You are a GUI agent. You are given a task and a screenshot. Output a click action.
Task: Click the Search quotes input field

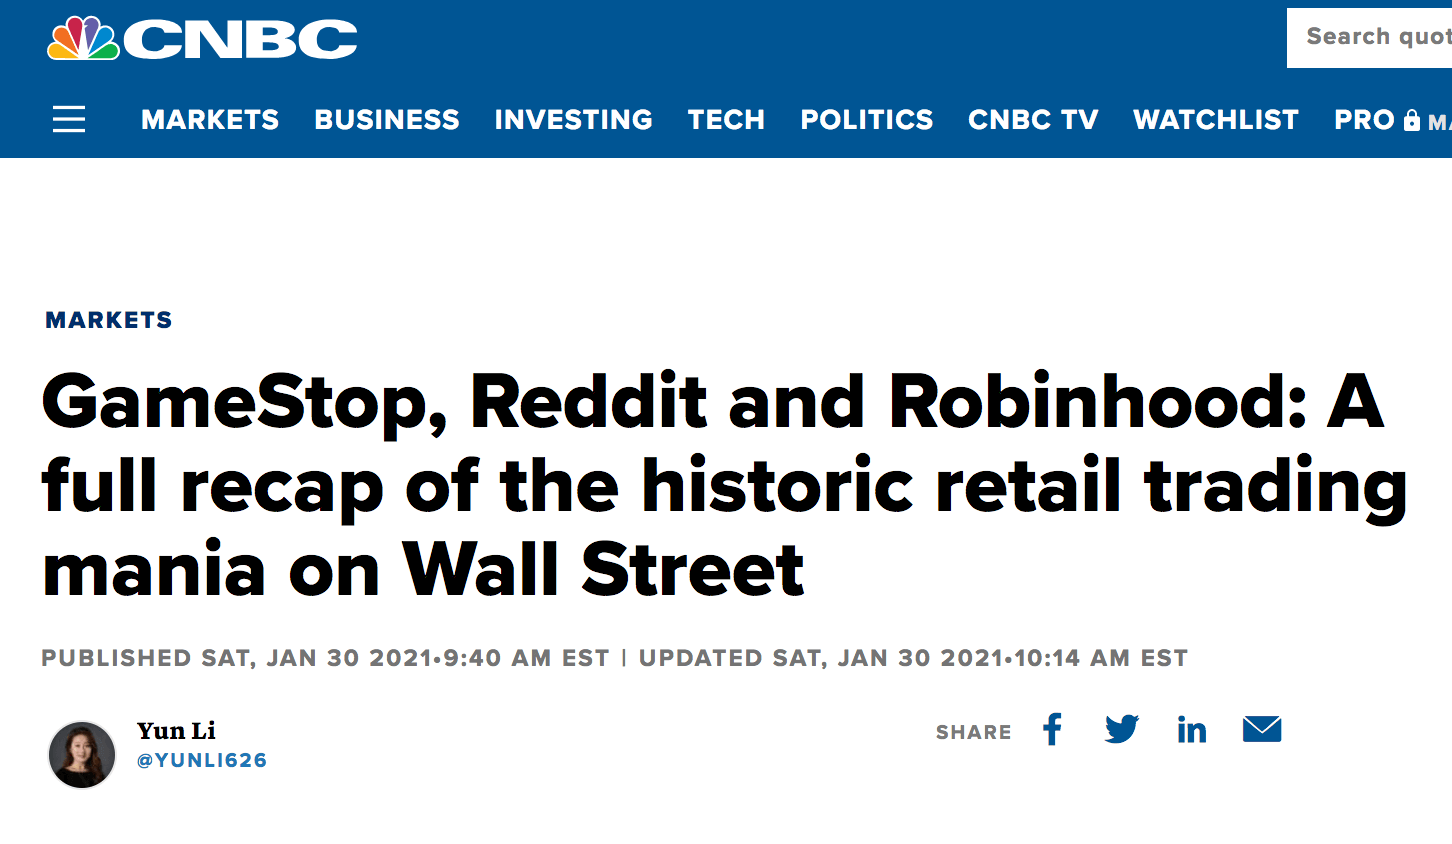tap(1369, 38)
